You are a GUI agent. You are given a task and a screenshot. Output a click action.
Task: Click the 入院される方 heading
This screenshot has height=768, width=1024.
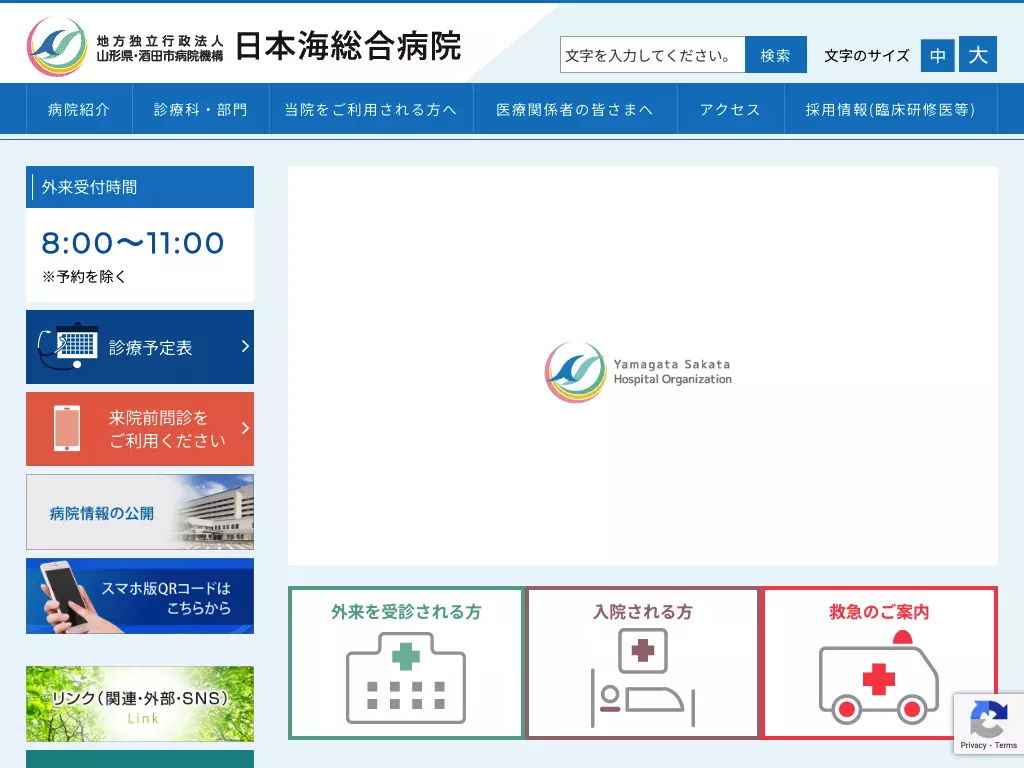[643, 612]
